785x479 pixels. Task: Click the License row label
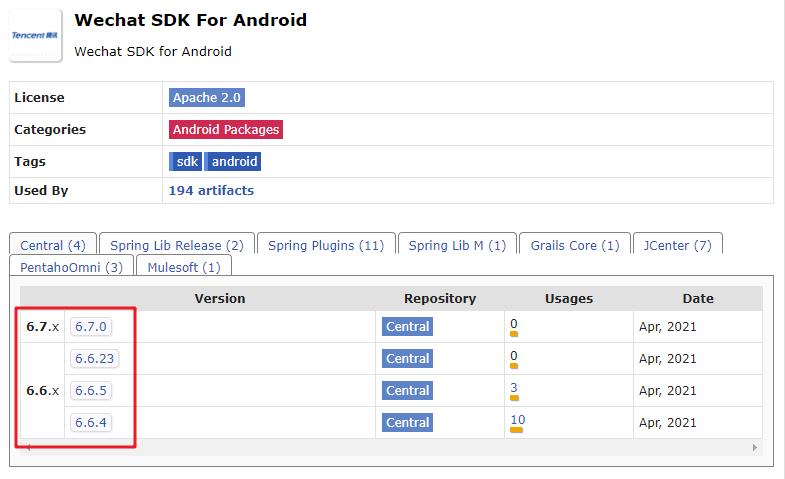click(40, 98)
